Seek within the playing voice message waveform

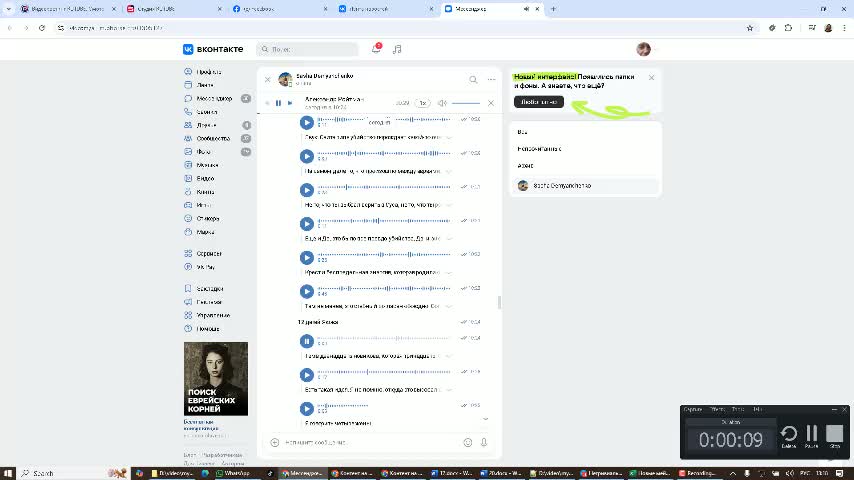(384, 338)
